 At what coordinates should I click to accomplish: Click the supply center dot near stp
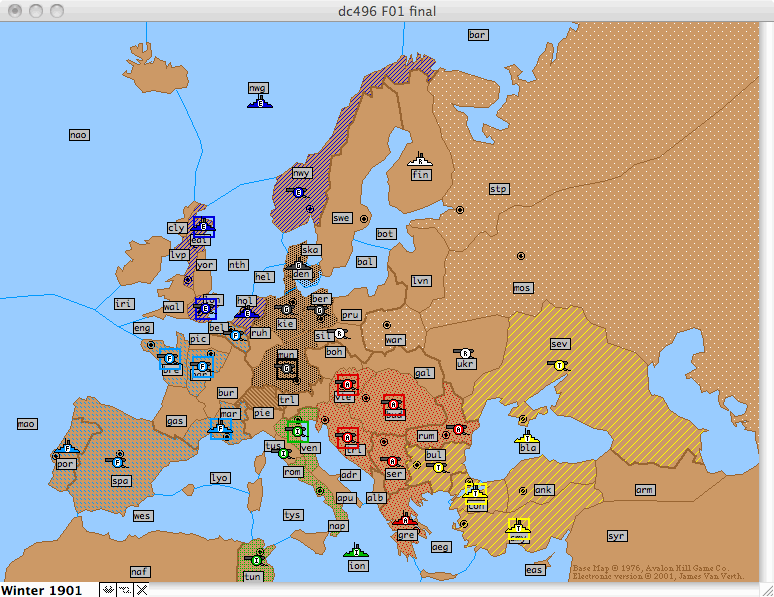tap(460, 210)
